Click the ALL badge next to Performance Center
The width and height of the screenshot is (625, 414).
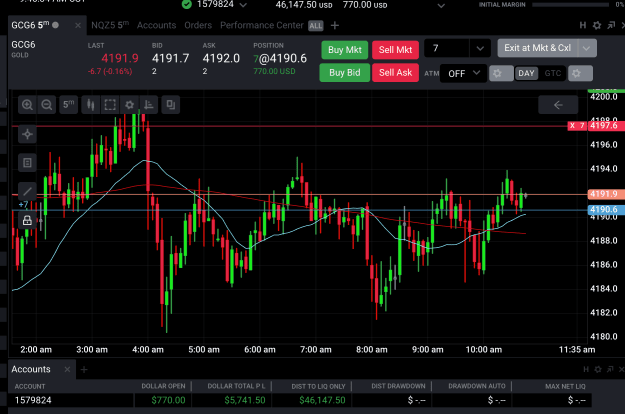(316, 26)
